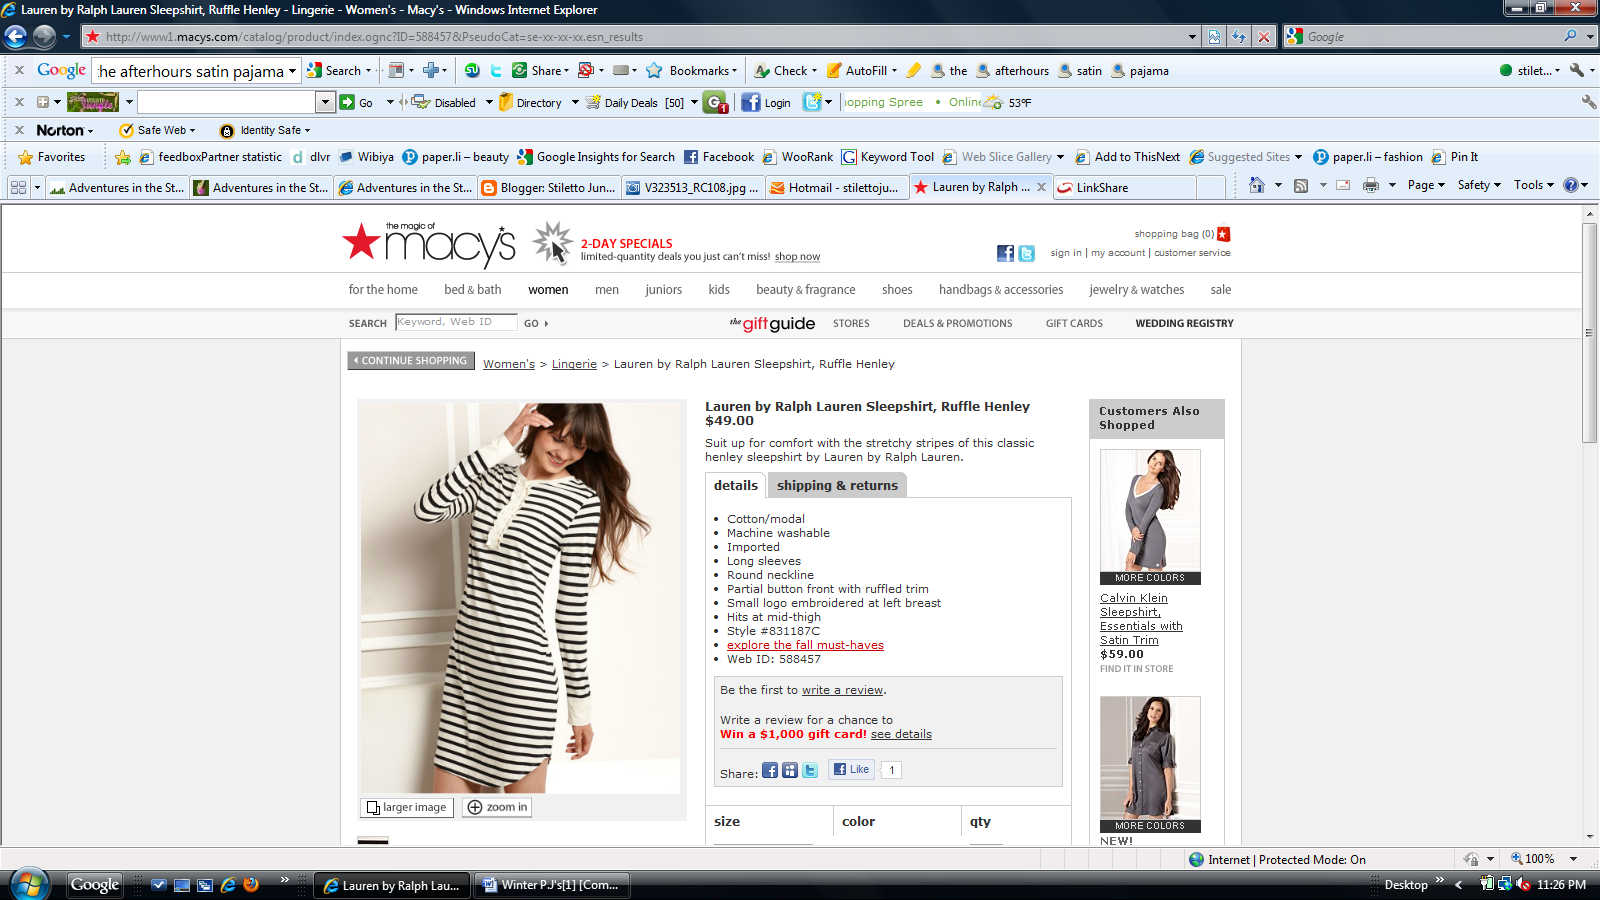Click the Read Mail envelope icon
The image size is (1600, 900).
click(1343, 185)
